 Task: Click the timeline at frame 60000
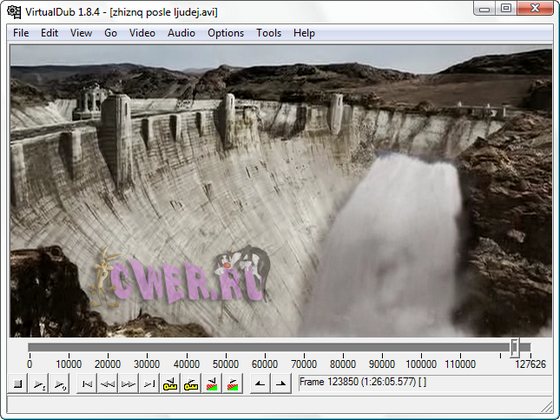tap(265, 348)
